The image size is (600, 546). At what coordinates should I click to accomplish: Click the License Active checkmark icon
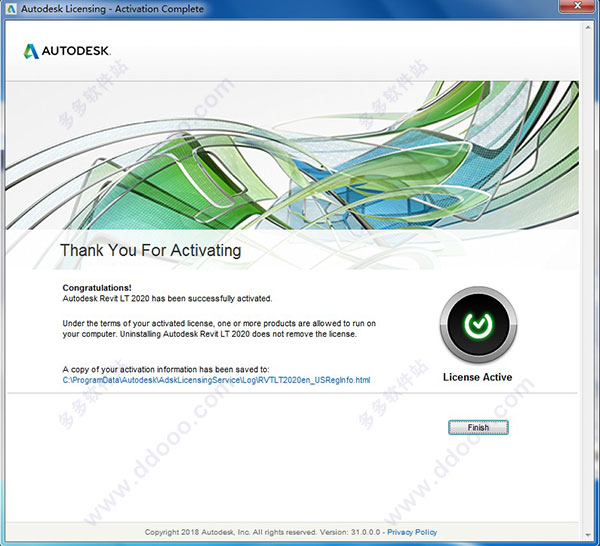click(478, 324)
